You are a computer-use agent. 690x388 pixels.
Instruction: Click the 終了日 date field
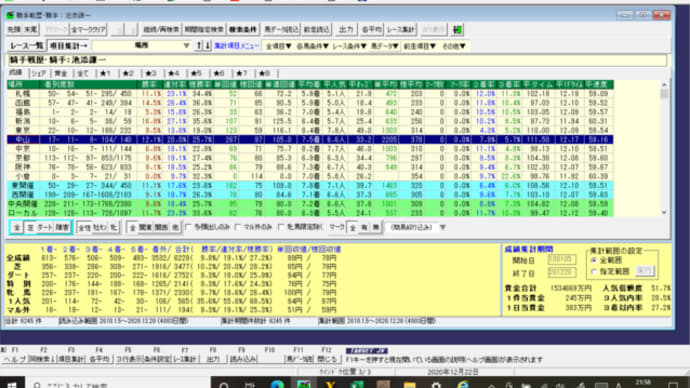click(x=562, y=273)
